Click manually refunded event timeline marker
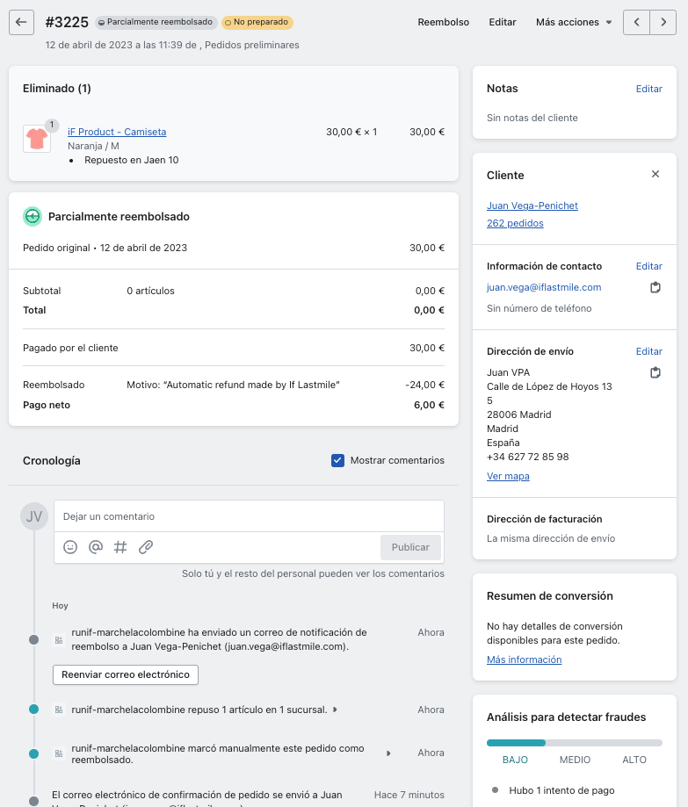Viewport: 688px width, 807px height. pyautogui.click(x=34, y=753)
